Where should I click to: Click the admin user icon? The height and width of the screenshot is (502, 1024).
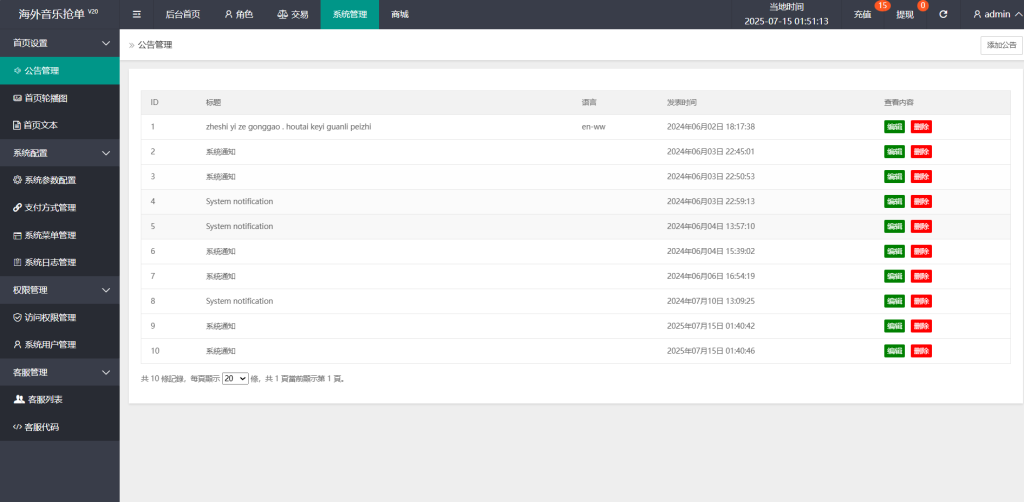point(978,14)
